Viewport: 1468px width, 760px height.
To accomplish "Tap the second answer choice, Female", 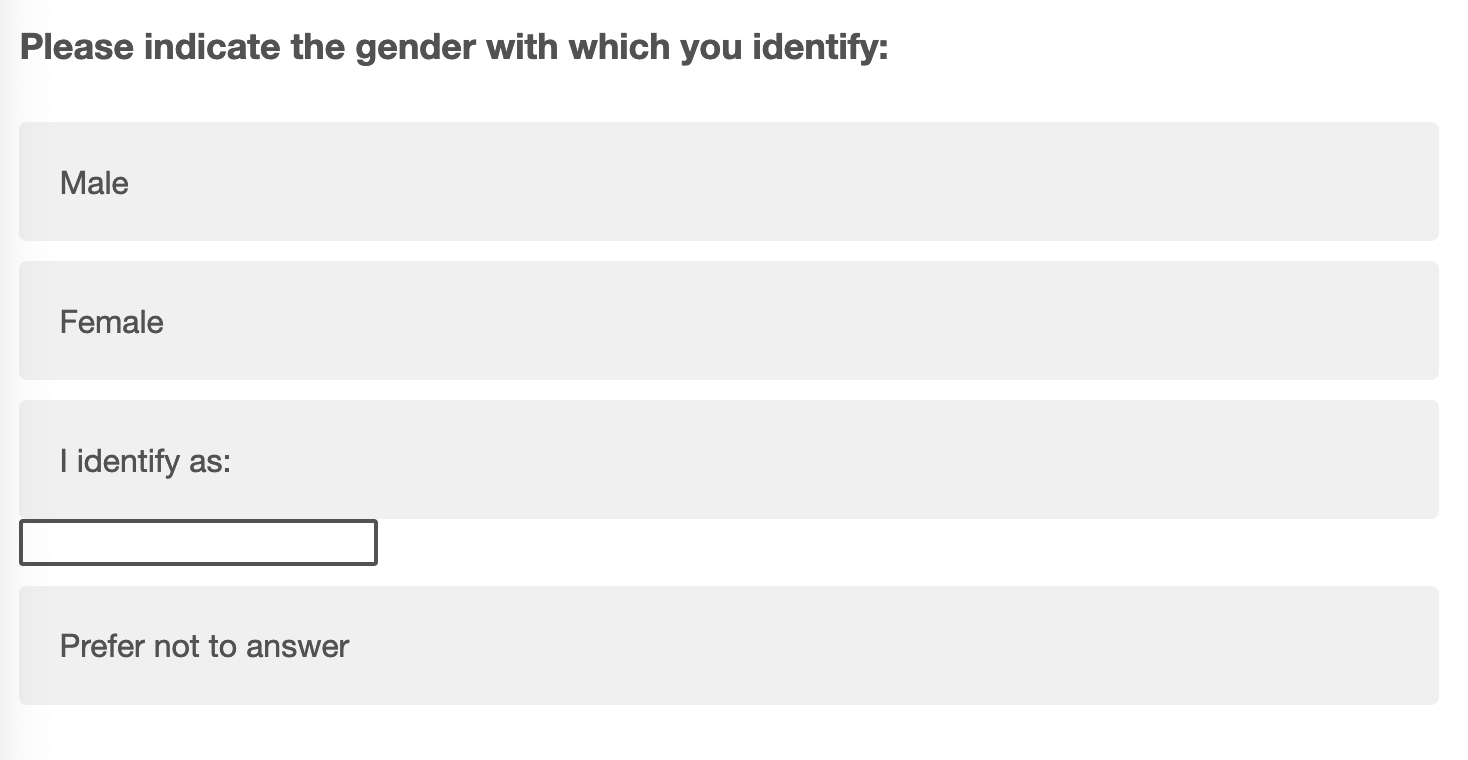I will pos(728,321).
